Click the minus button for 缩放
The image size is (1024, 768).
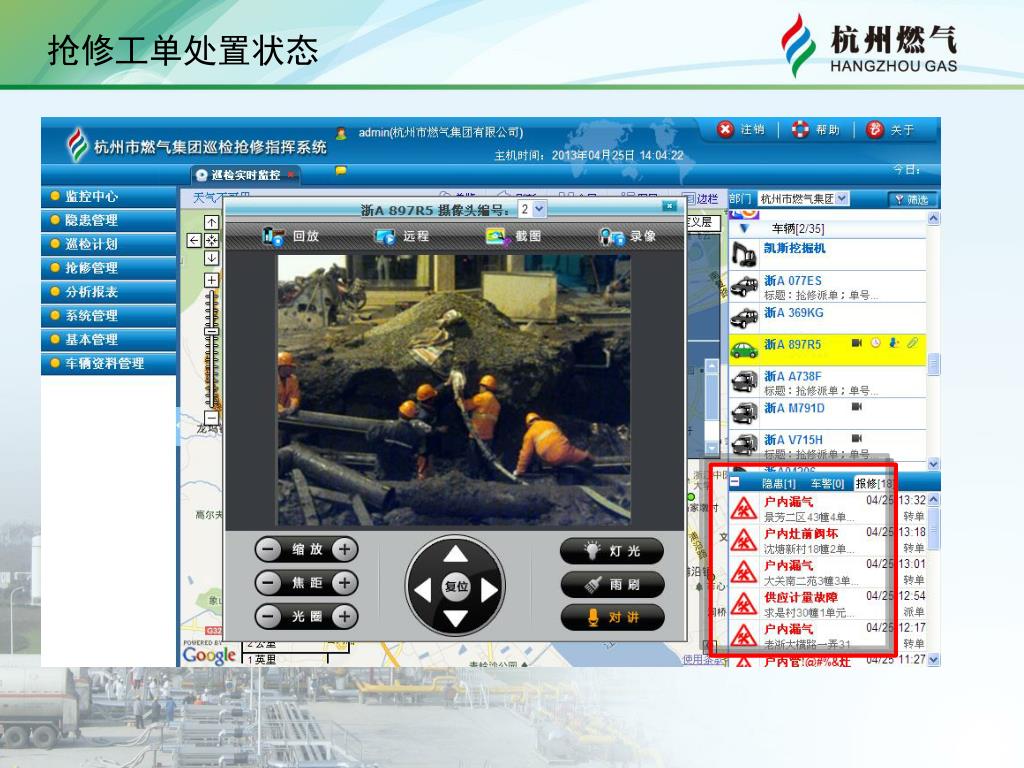[268, 549]
